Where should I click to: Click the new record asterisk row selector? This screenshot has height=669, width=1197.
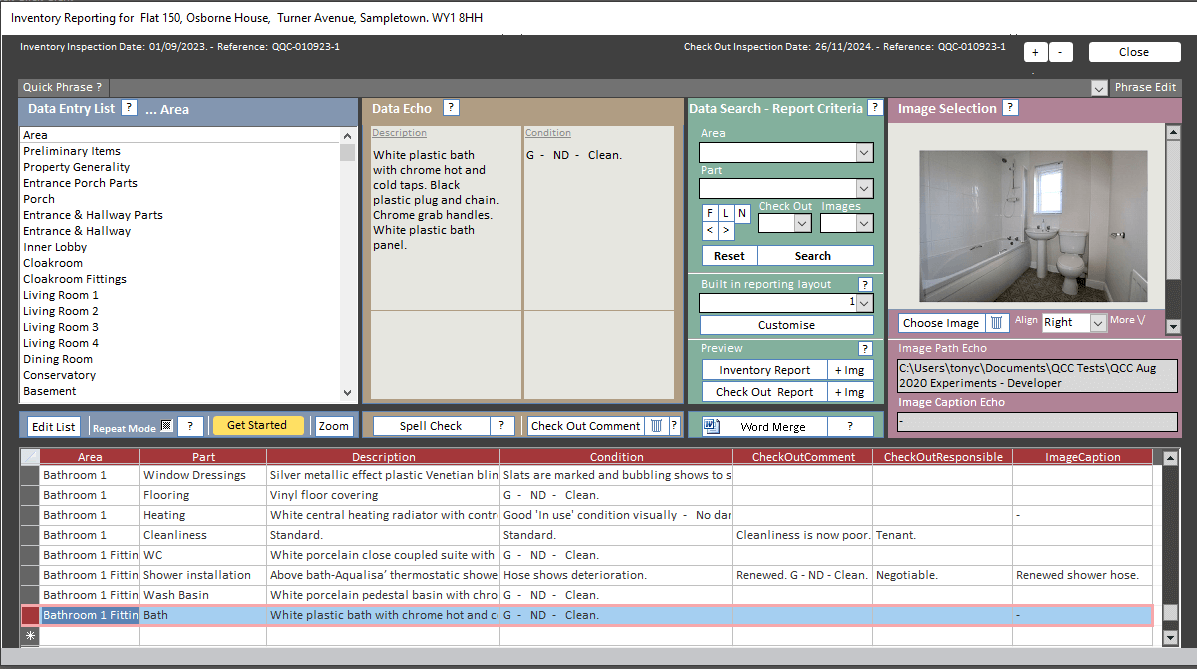coord(30,635)
